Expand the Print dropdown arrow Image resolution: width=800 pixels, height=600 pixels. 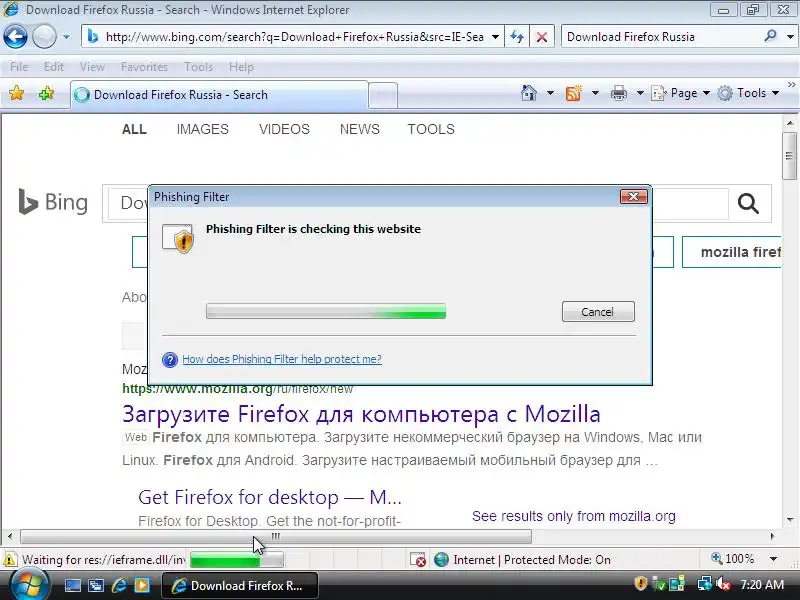coord(640,93)
